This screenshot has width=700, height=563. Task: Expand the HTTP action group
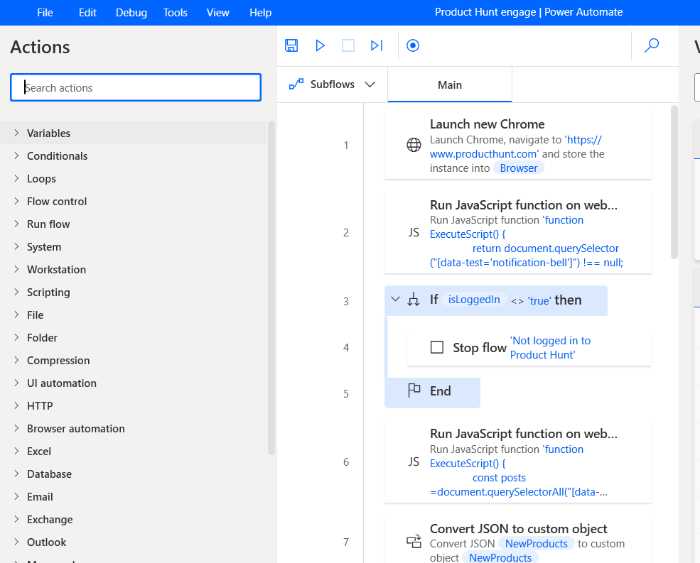(x=17, y=405)
